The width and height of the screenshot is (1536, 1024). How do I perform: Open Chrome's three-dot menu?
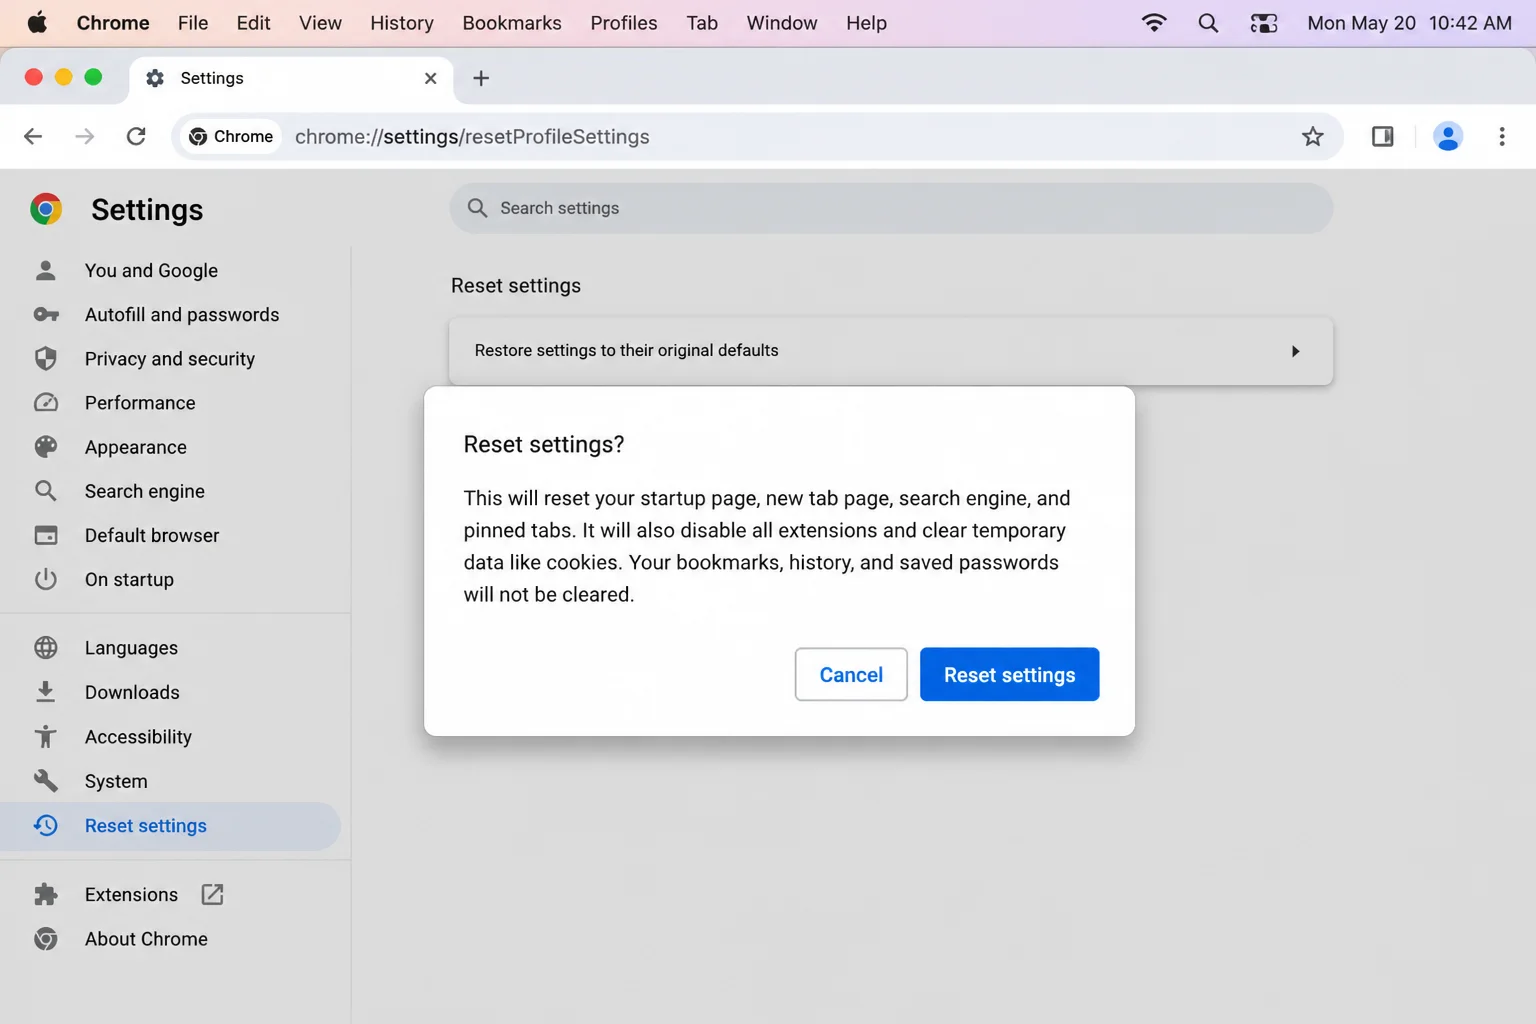1502,136
